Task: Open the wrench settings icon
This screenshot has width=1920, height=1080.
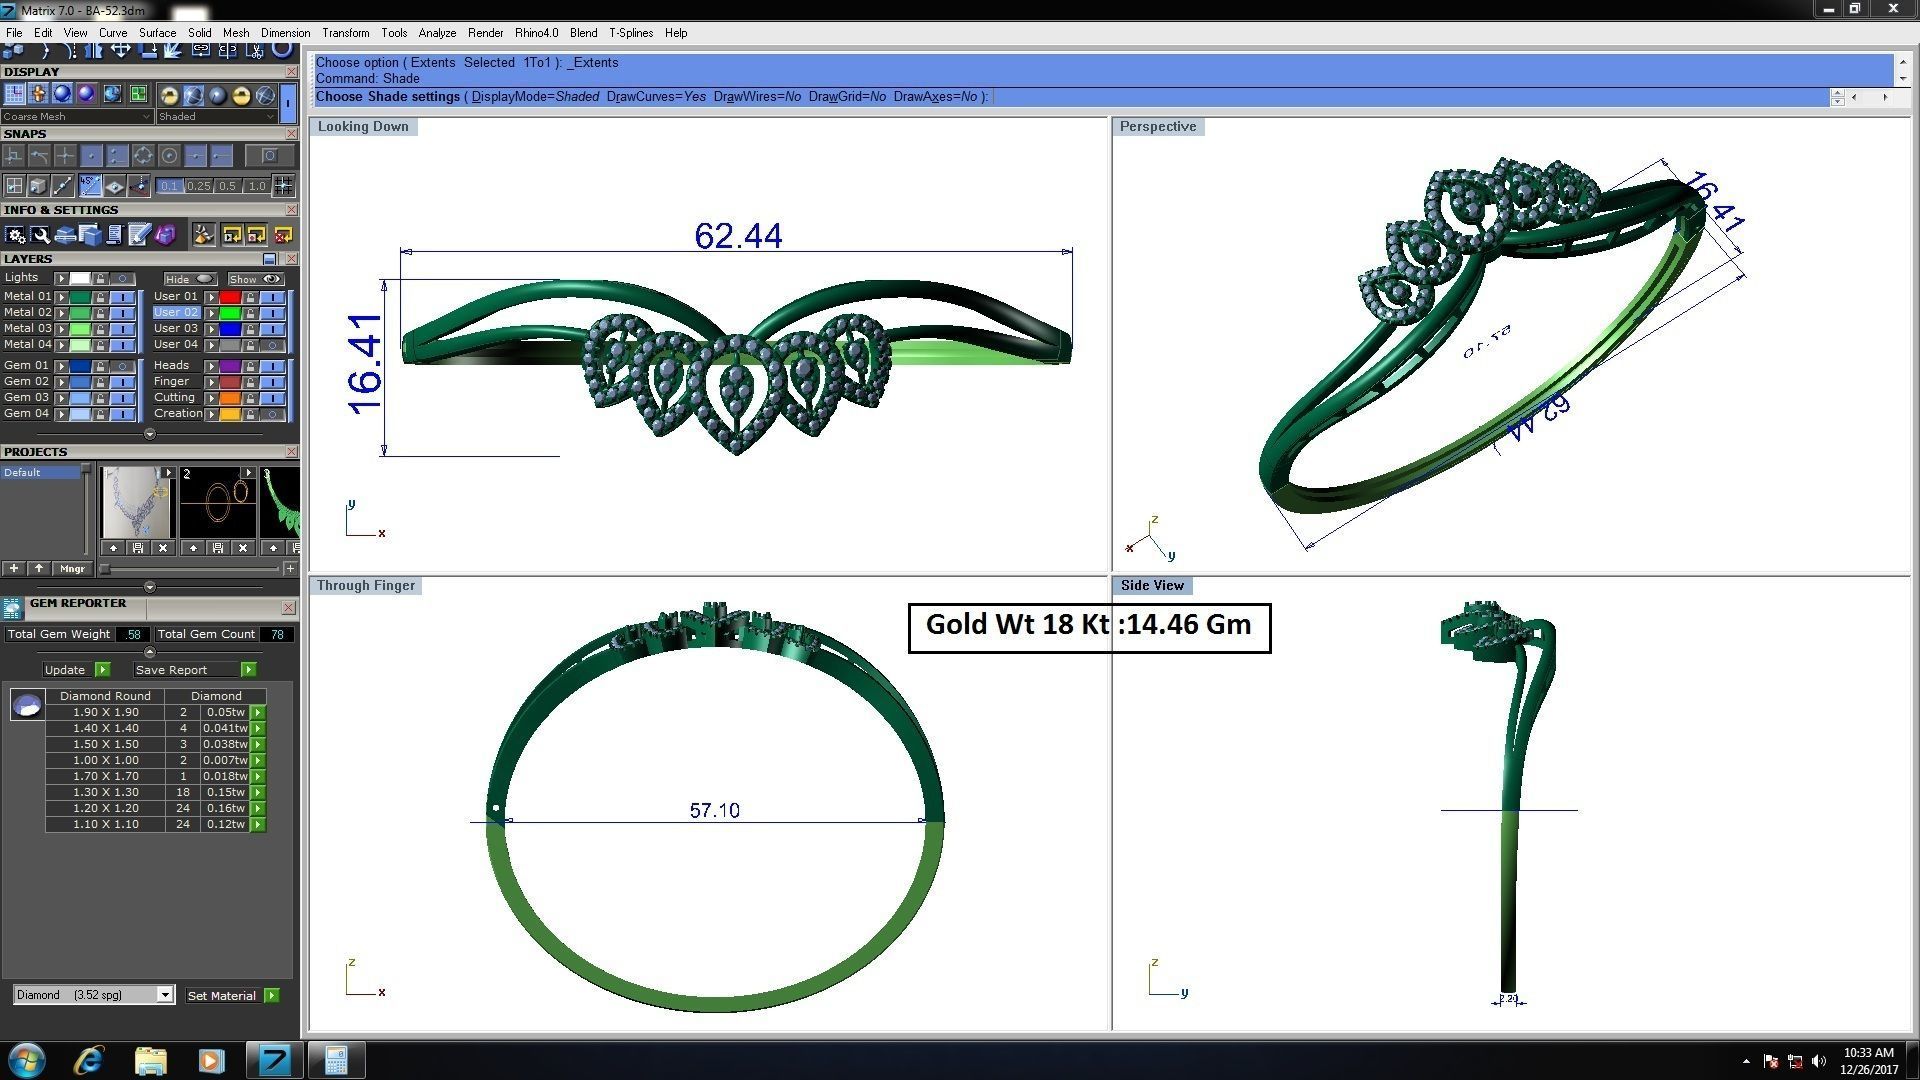Action: coord(40,235)
